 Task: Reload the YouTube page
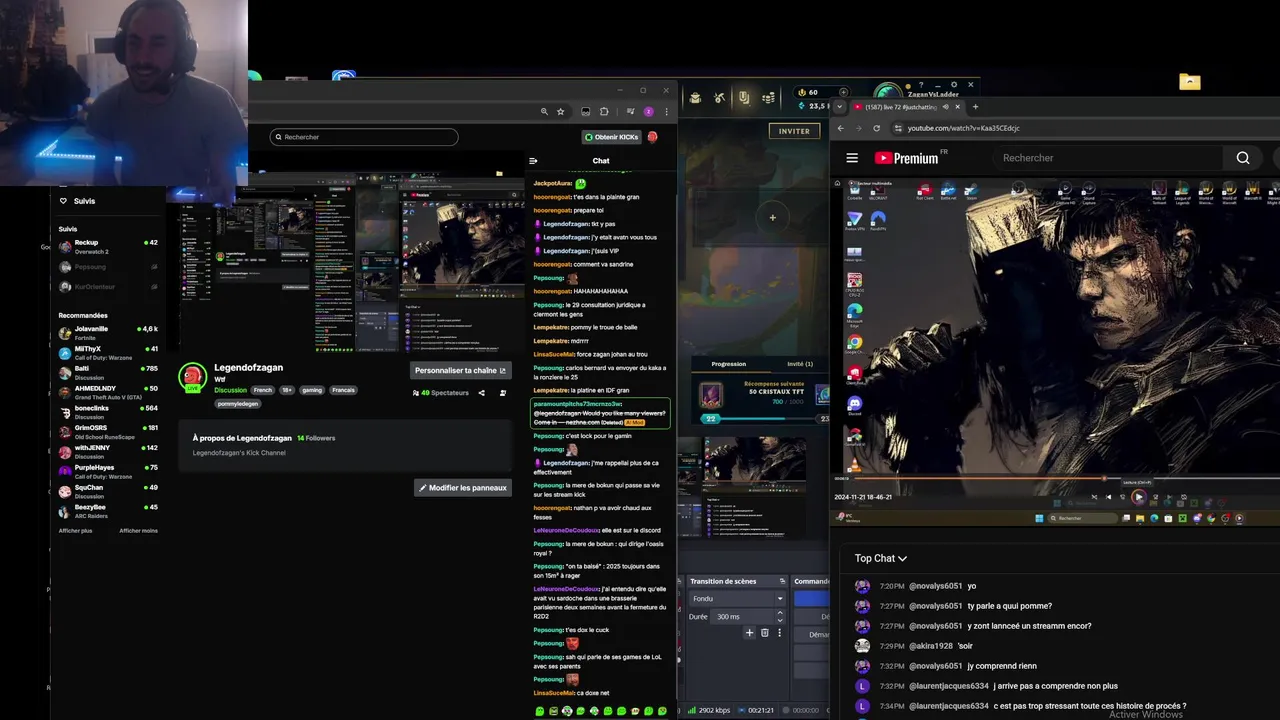click(876, 128)
